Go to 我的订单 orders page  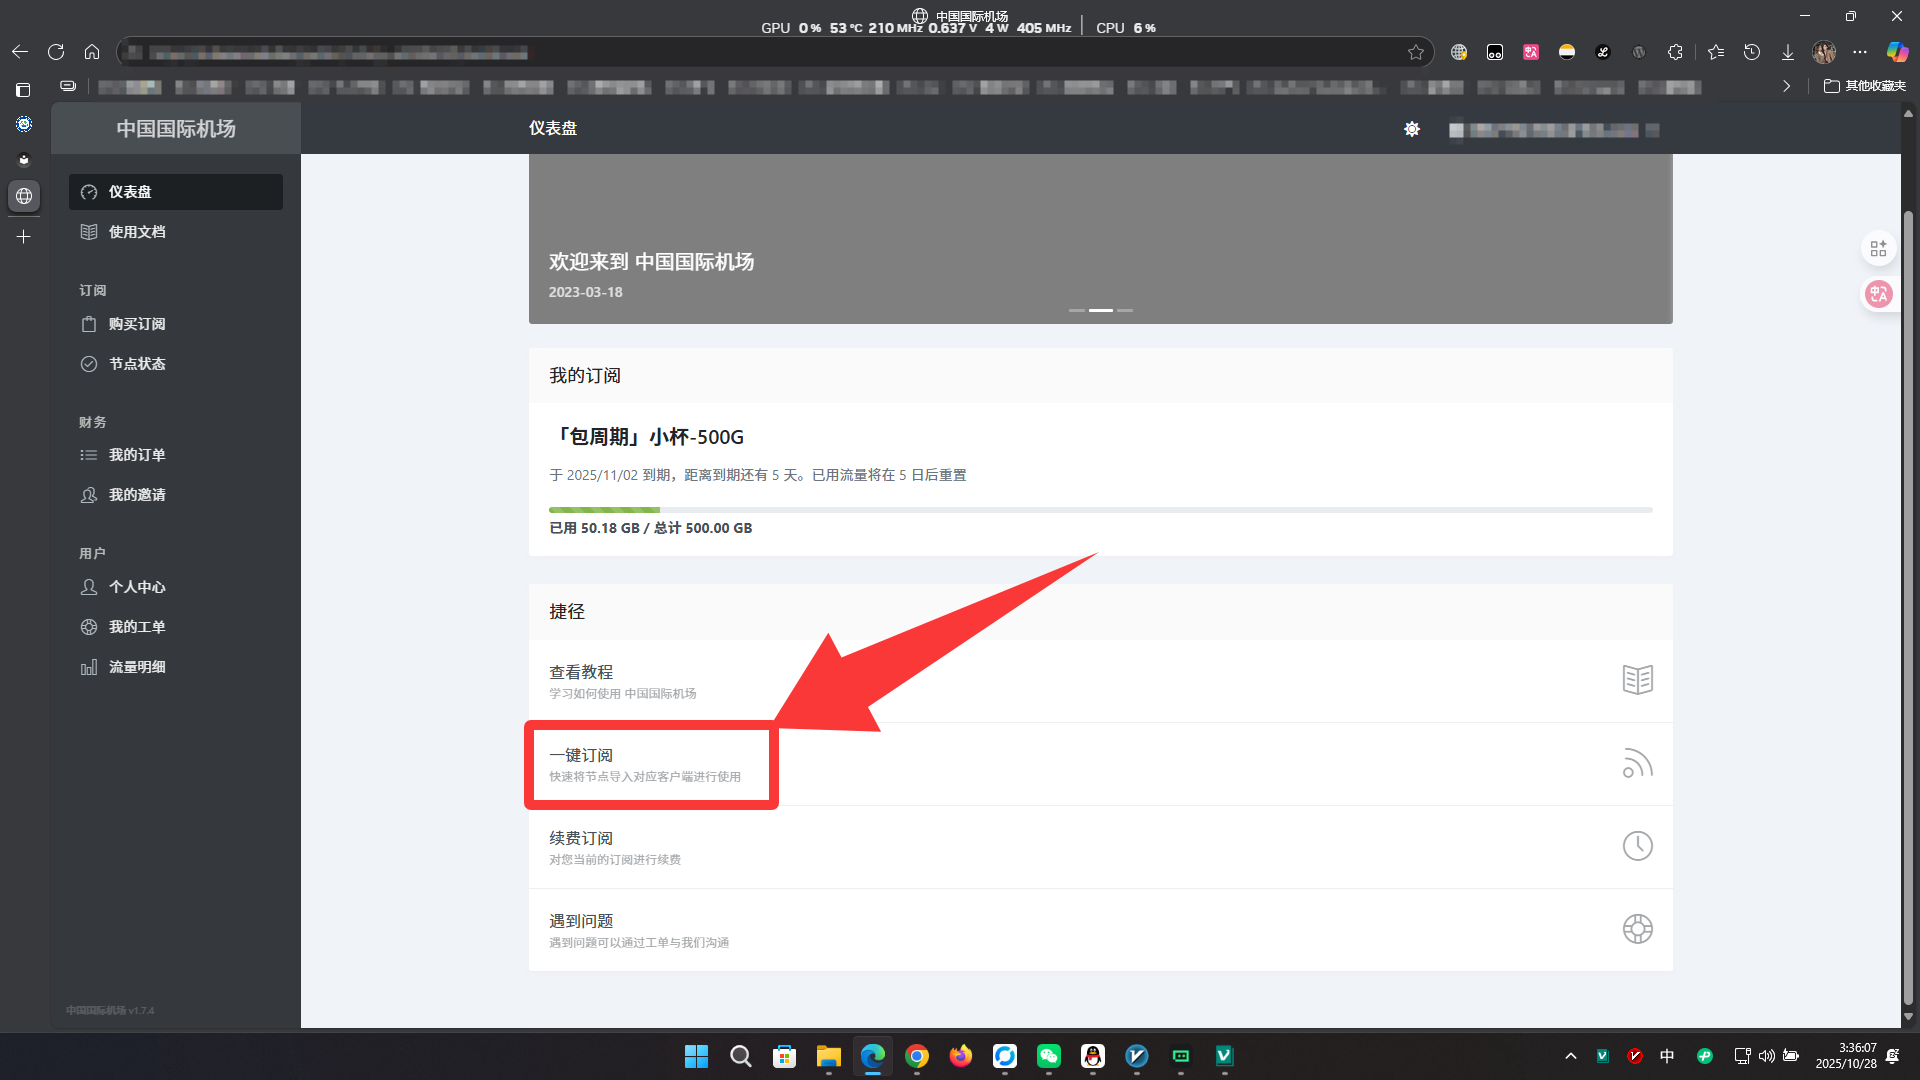(137, 455)
